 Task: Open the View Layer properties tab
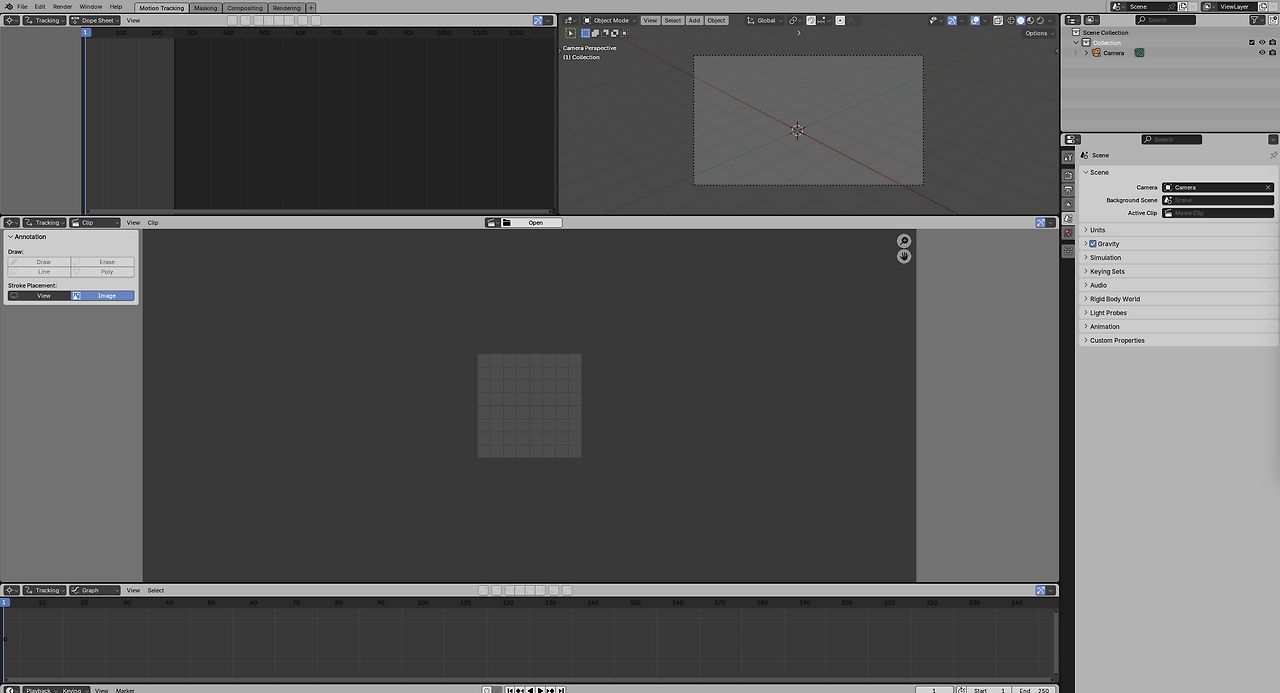coord(1068,204)
